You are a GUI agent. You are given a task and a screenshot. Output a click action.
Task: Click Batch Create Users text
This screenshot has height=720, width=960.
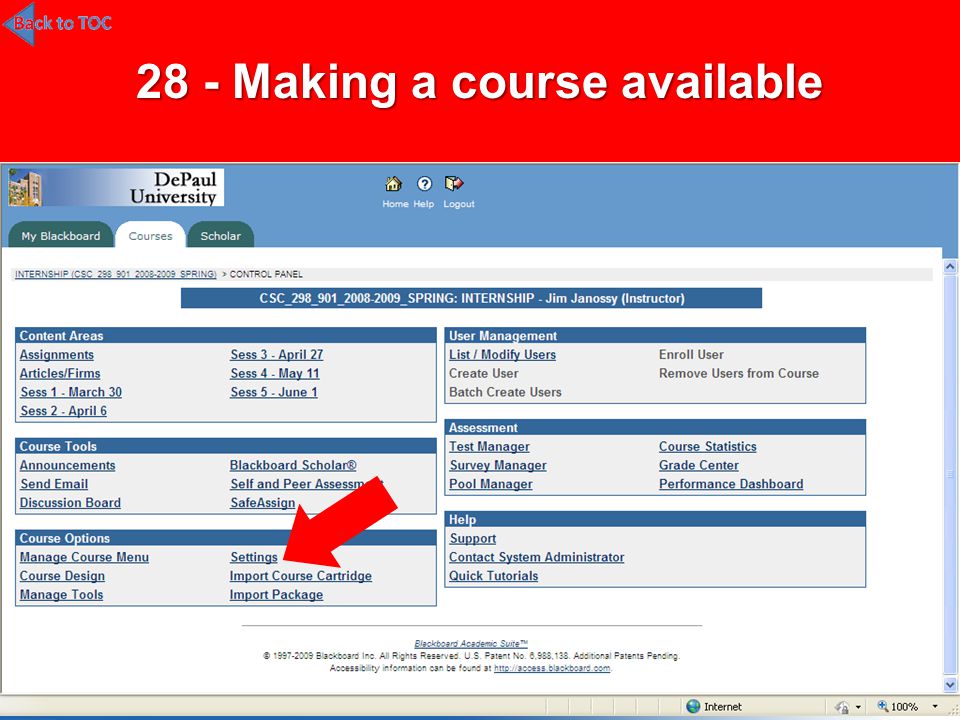coord(505,392)
